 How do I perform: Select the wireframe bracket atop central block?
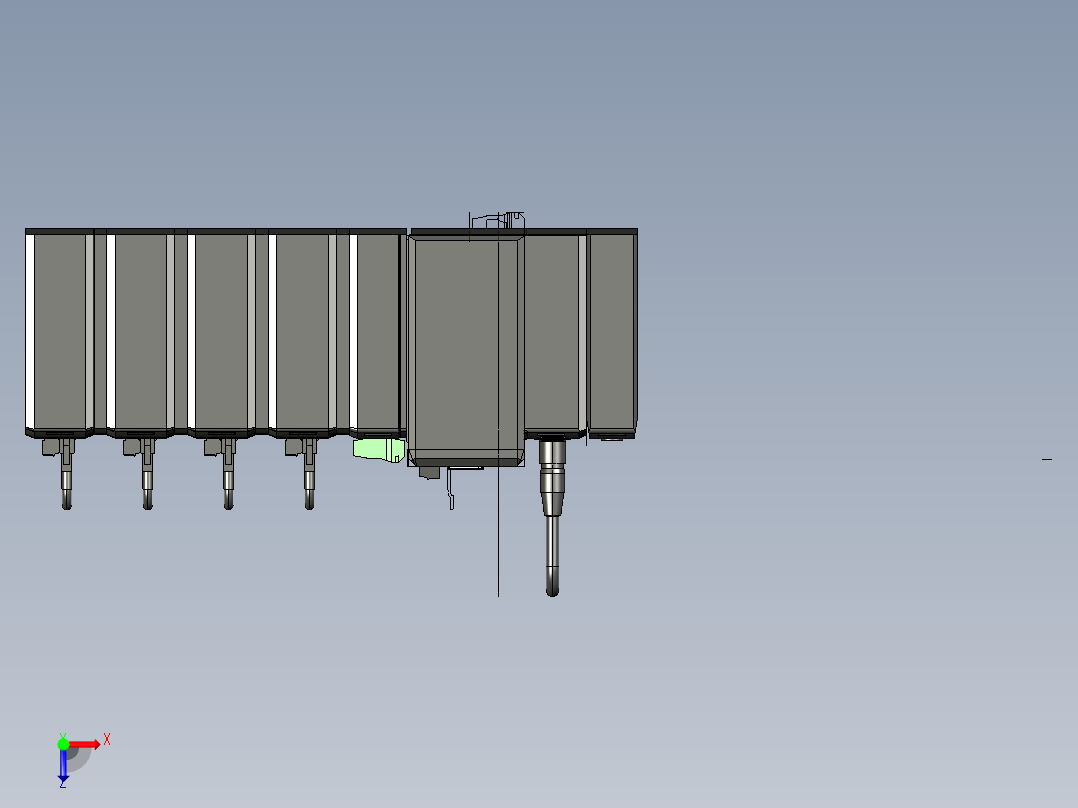tap(497, 221)
